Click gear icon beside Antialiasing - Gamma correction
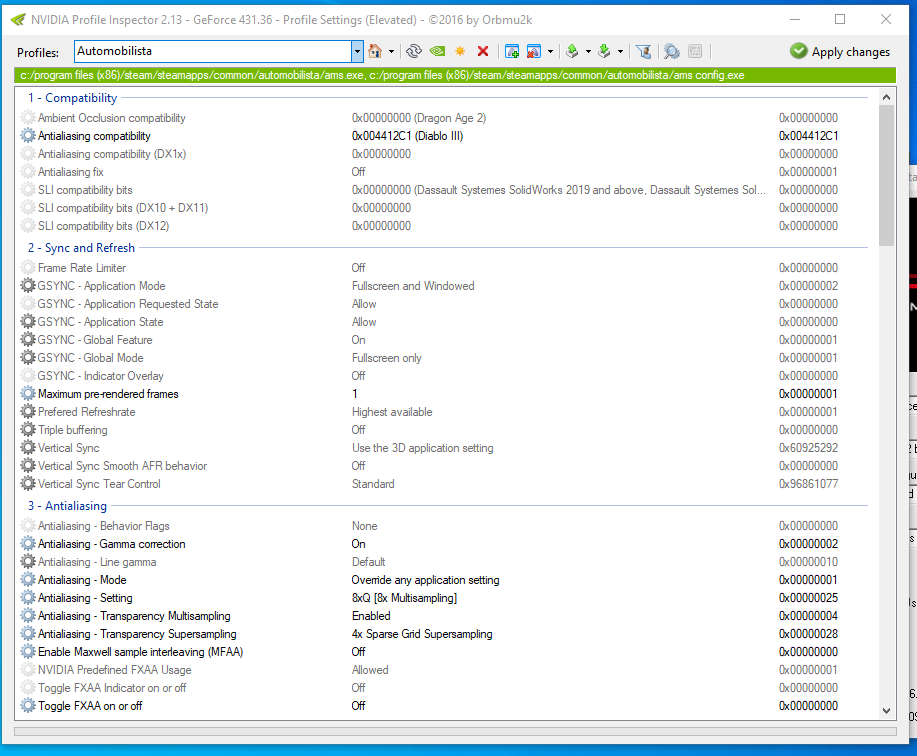The image size is (917, 756). pyautogui.click(x=28, y=544)
